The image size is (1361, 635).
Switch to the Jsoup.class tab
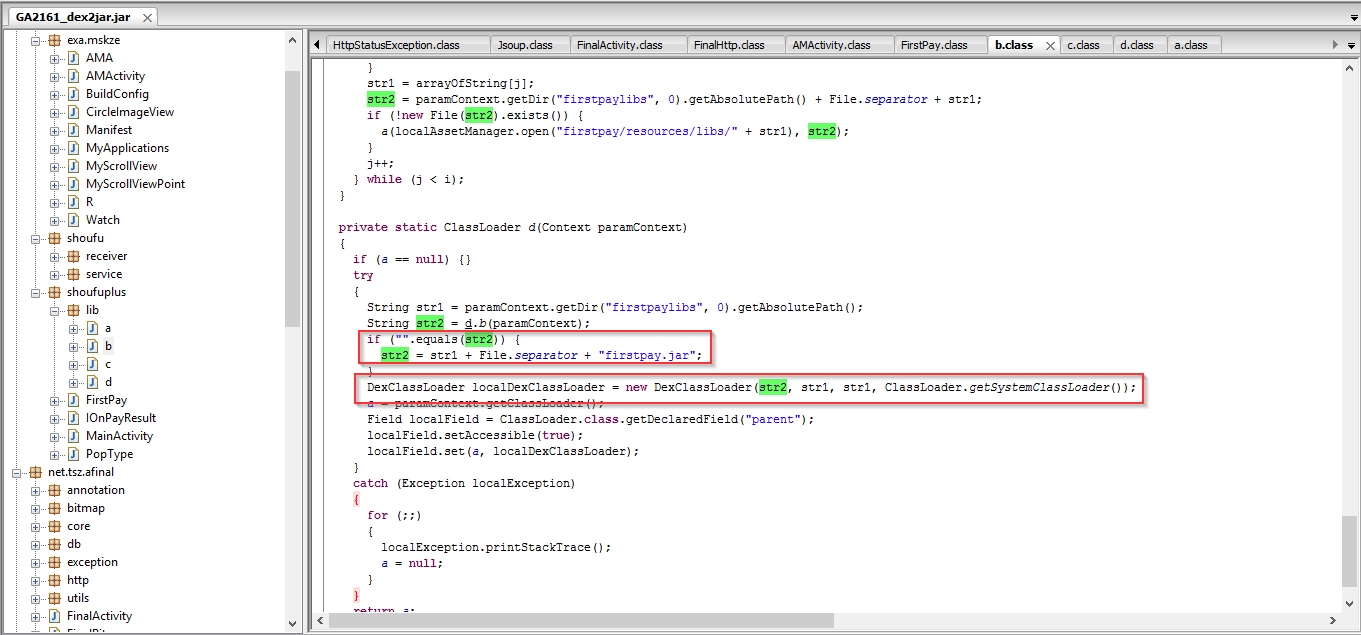click(x=524, y=45)
